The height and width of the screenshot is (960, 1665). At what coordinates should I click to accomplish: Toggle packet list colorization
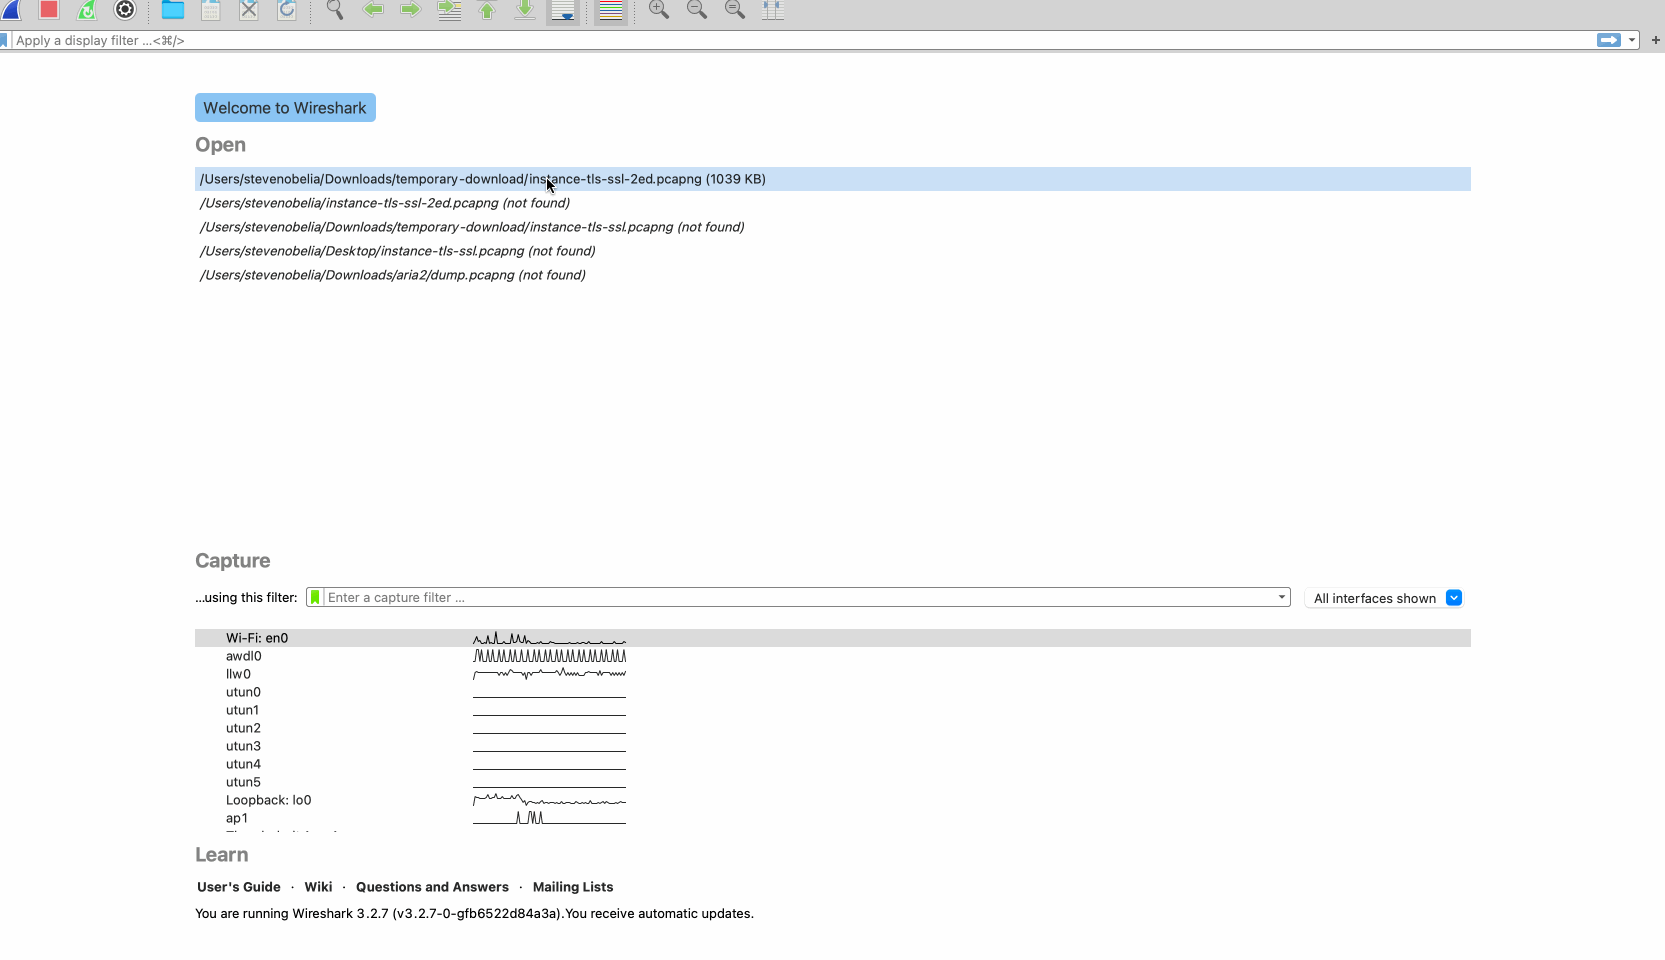(610, 10)
